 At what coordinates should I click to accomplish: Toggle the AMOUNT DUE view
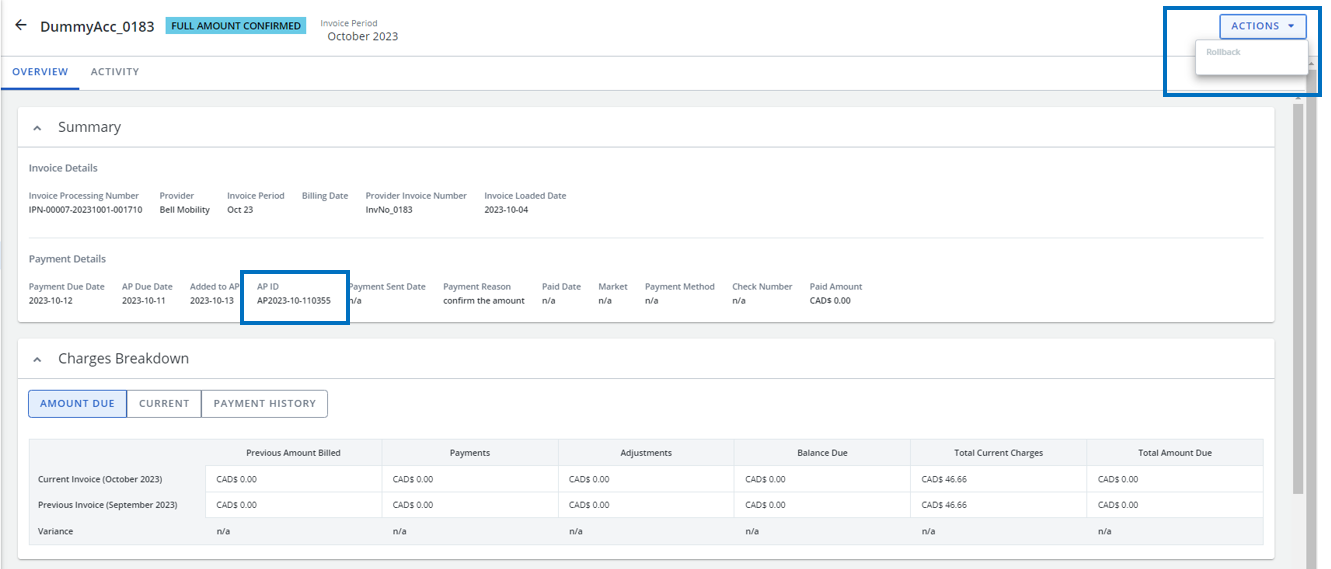(77, 404)
